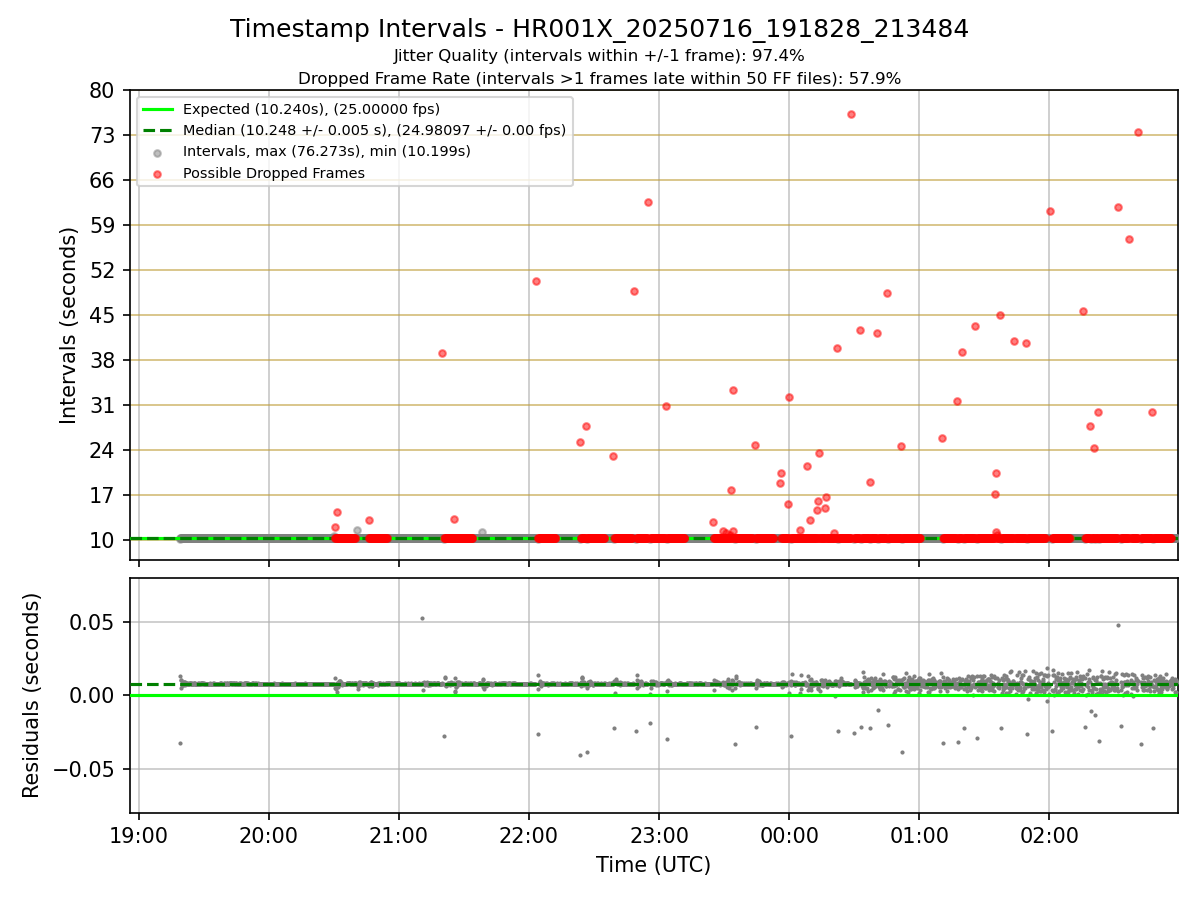This screenshot has height=900, width=1200.
Task: Click legend entry Intervals, max (76.273s), min (10.199s)
Action: click(326, 151)
